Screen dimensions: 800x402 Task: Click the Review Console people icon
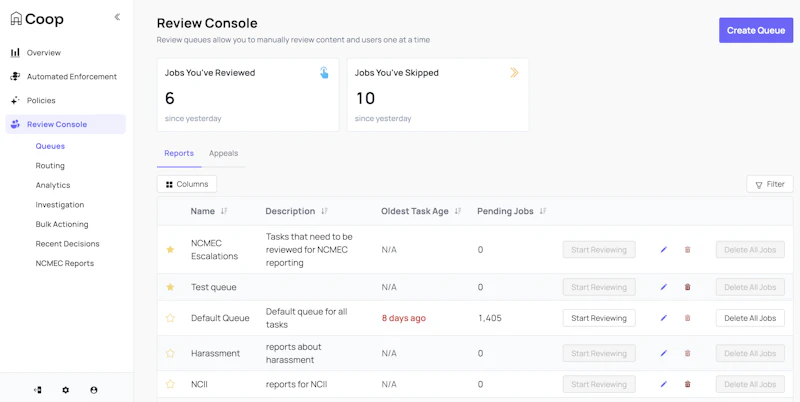pyautogui.click(x=15, y=124)
